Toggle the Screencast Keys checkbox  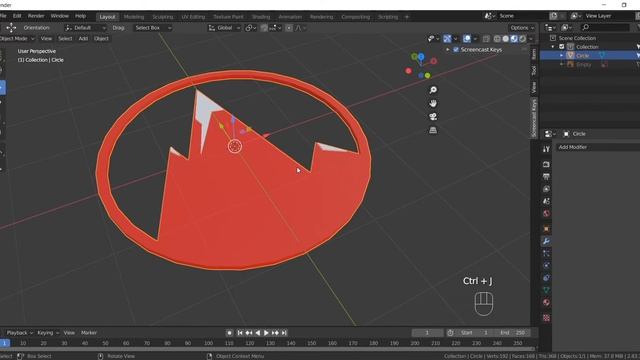(x=456, y=49)
